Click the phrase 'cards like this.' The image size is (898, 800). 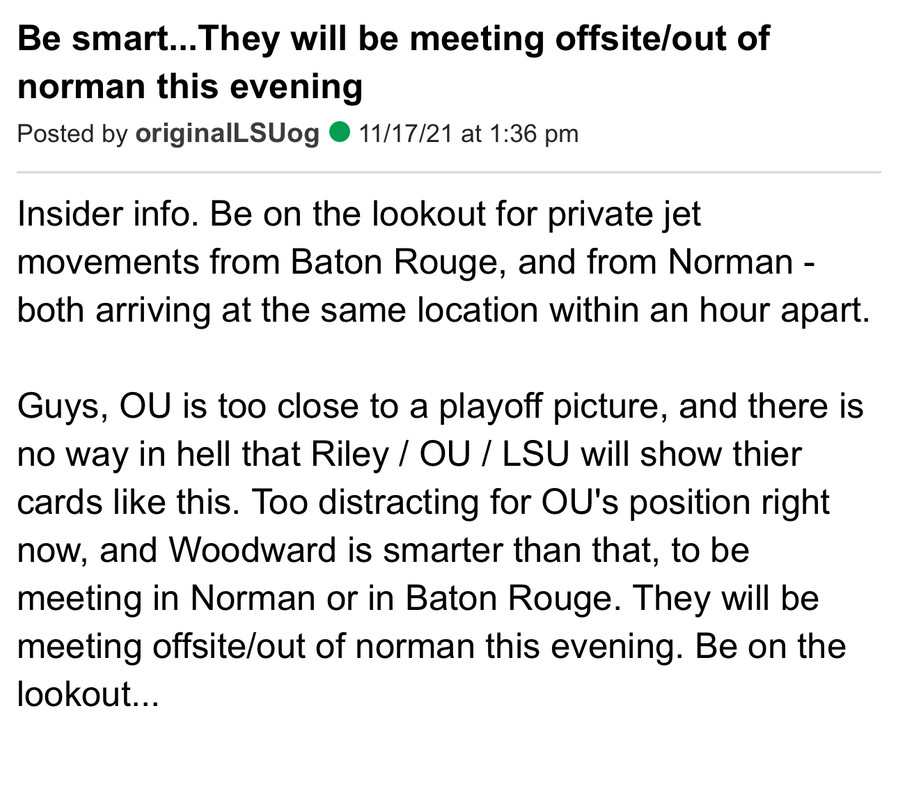128,503
